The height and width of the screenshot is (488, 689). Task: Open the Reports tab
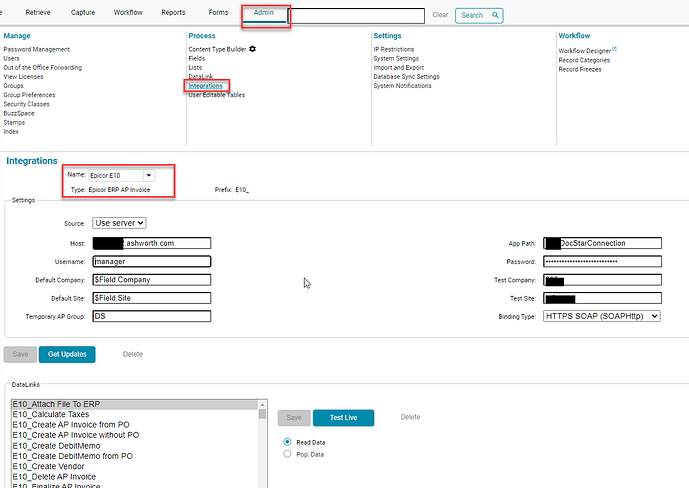click(x=173, y=12)
